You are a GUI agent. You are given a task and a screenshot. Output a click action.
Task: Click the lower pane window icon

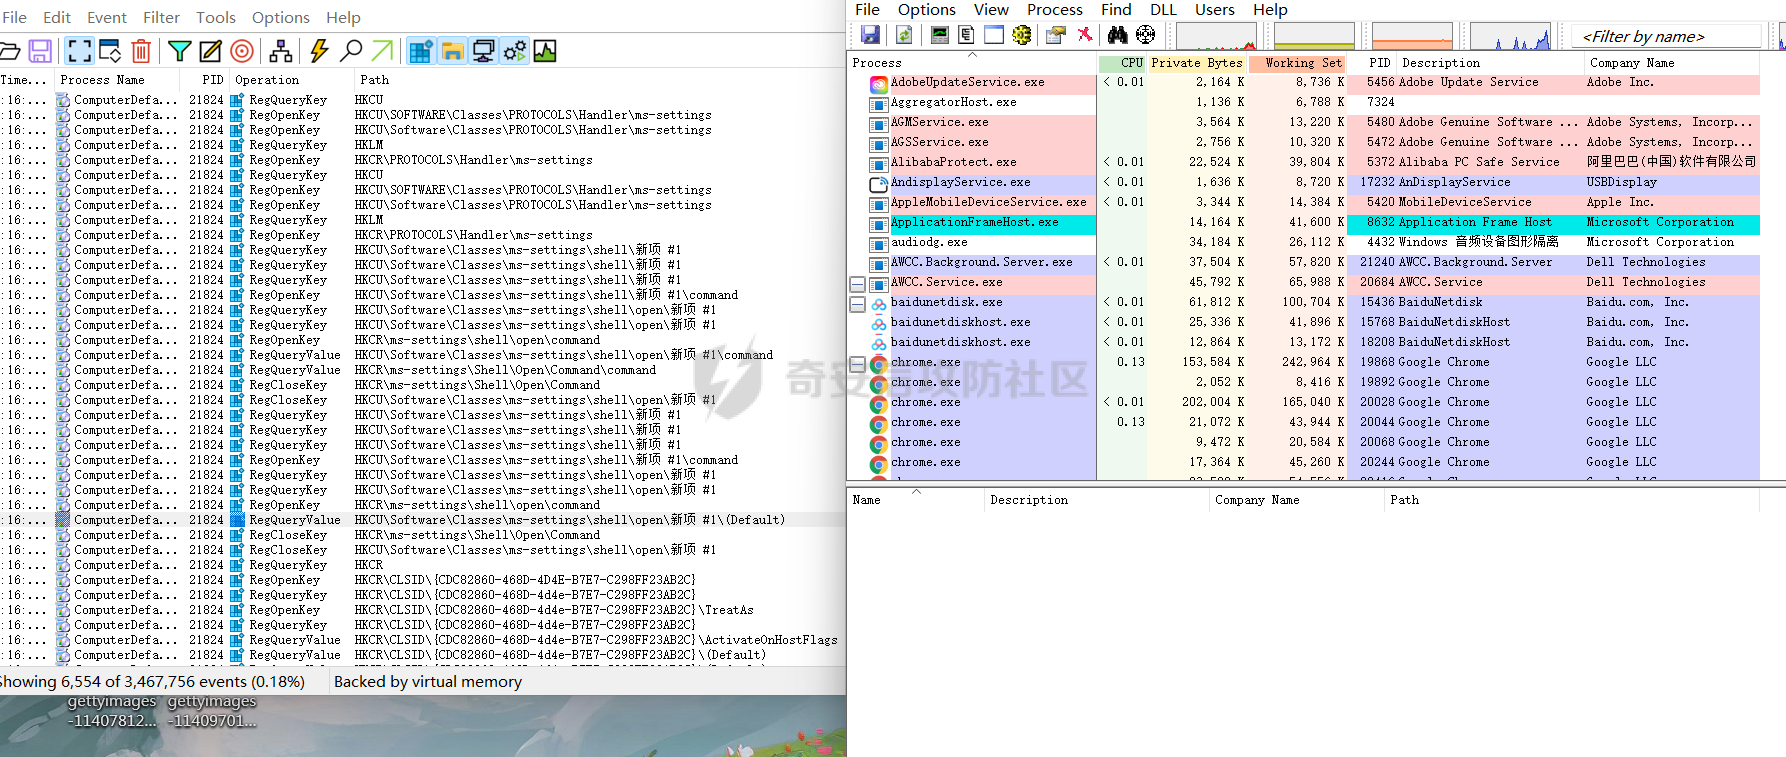tap(994, 35)
